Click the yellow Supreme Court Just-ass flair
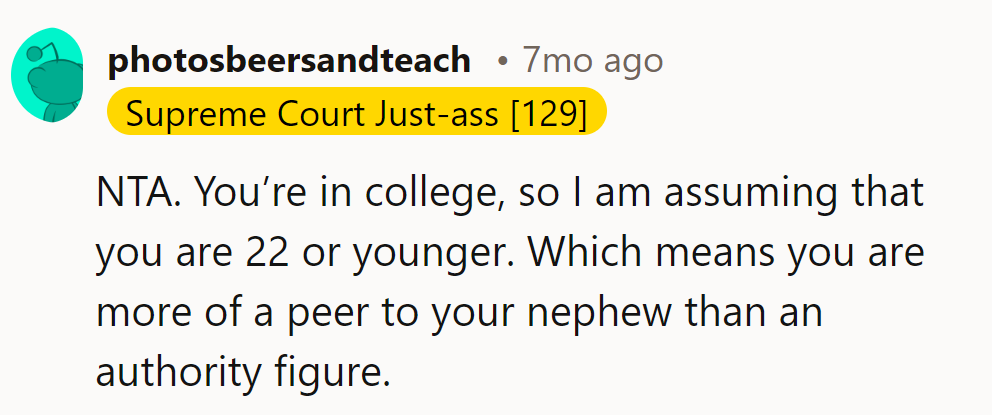Screen dimensions: 992x415 (356, 115)
